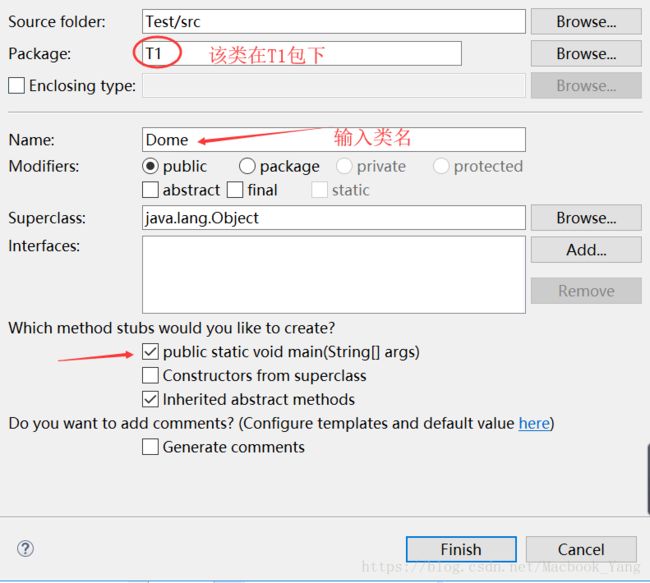Focus the Superclass field with java.lang.Object
This screenshot has height=583, width=650.
point(333,218)
